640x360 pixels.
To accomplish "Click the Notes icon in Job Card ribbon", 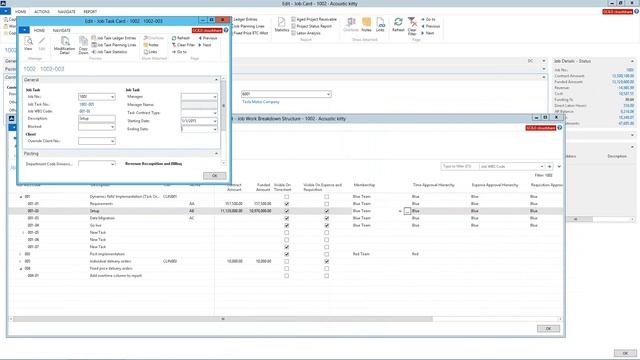I will click(367, 24).
